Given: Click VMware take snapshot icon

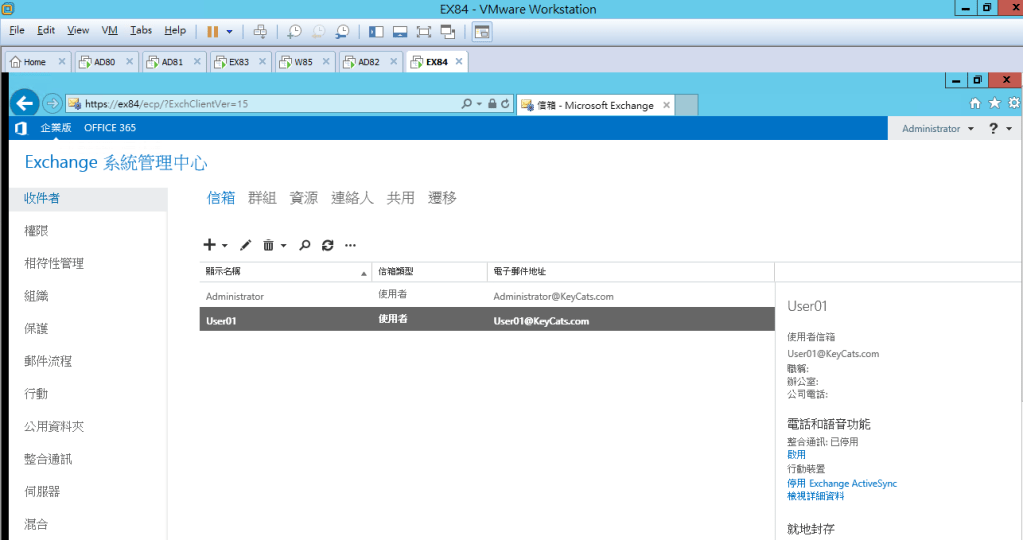Looking at the screenshot, I should [294, 31].
